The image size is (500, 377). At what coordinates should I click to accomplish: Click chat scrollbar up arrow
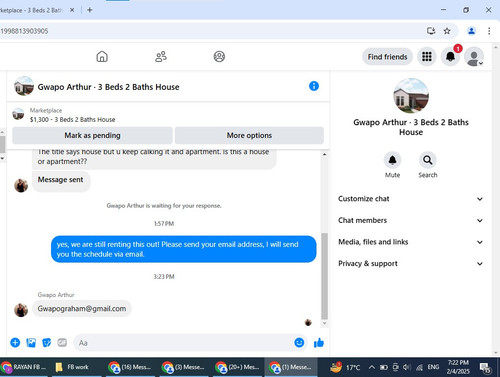324,154
